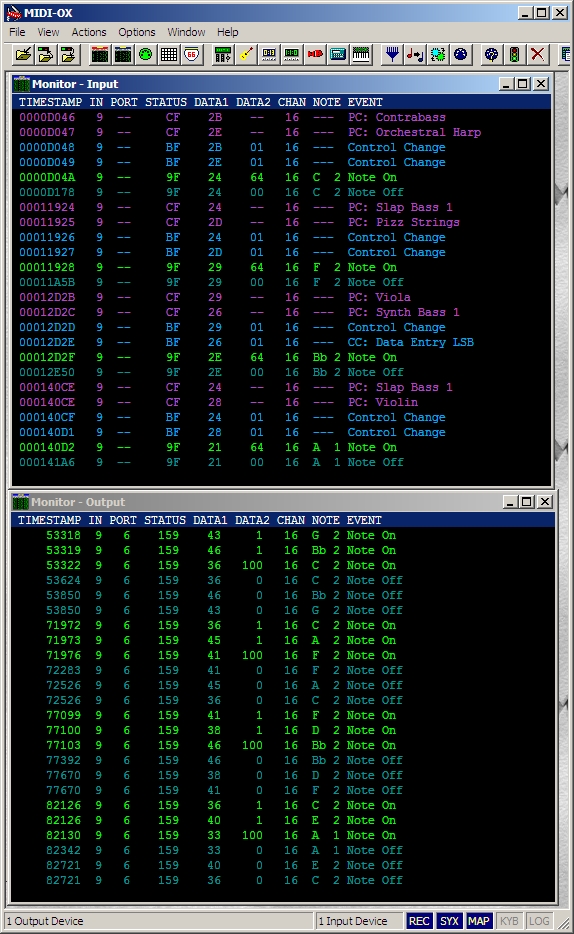The image size is (574, 934).
Task: Open the Options menu
Action: pos(136,32)
